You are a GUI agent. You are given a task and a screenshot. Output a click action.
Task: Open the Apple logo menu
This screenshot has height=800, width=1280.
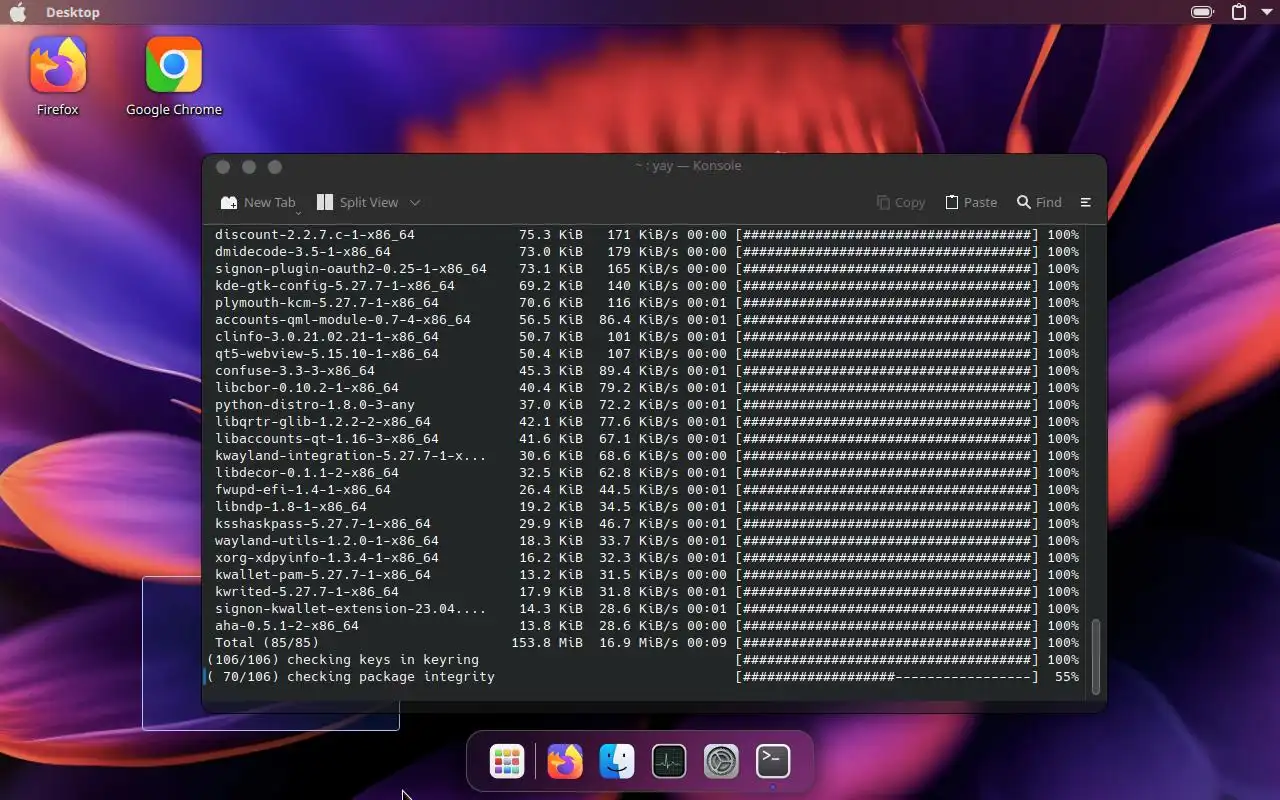click(x=18, y=12)
